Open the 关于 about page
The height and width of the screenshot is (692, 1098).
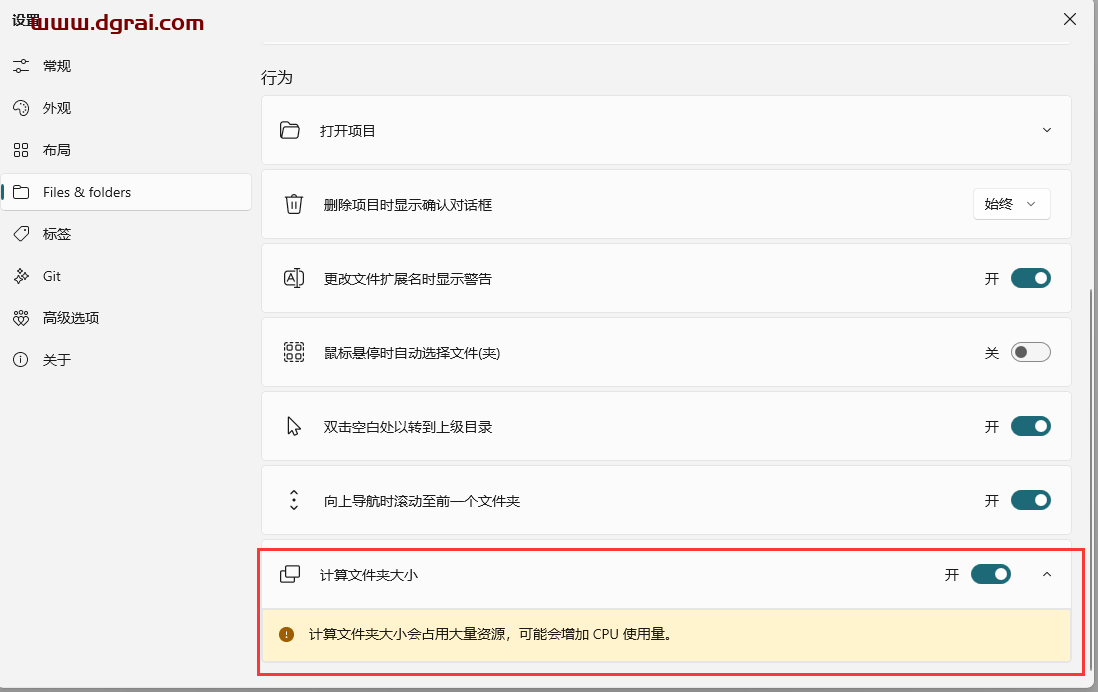(126, 360)
